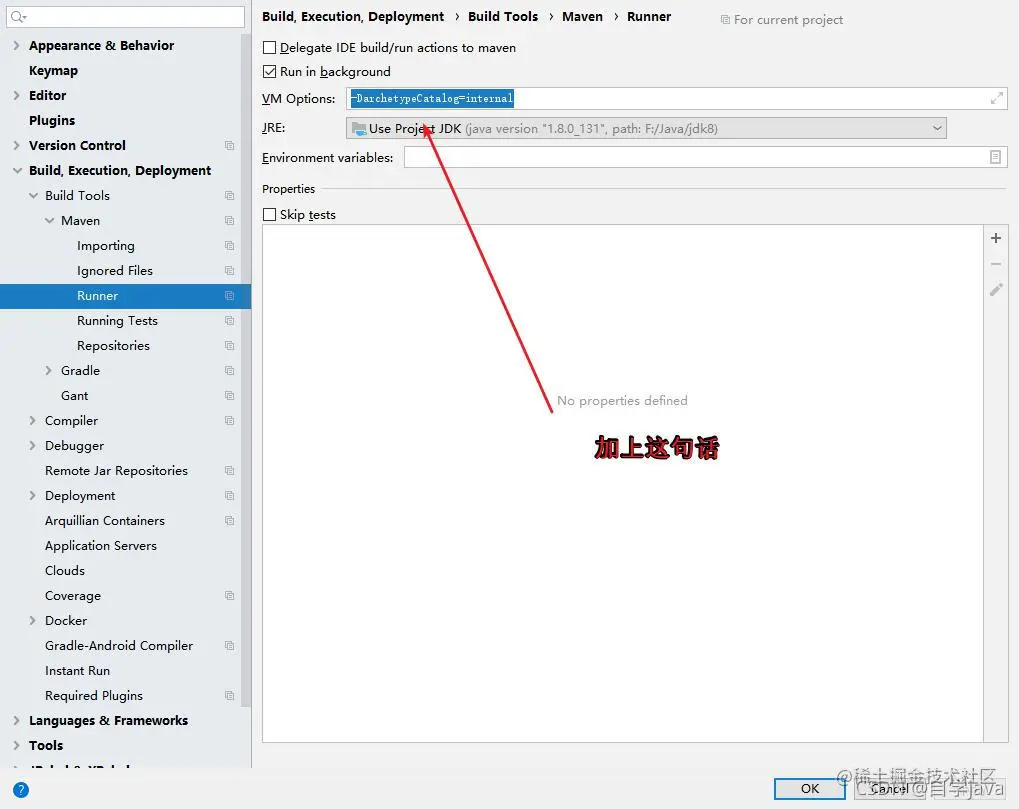Add a new Maven property with plus
The image size is (1019, 809).
[996, 238]
